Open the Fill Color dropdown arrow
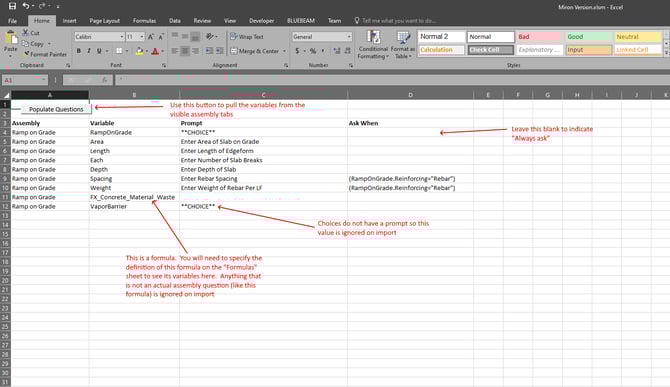The image size is (670, 387). click(x=147, y=51)
